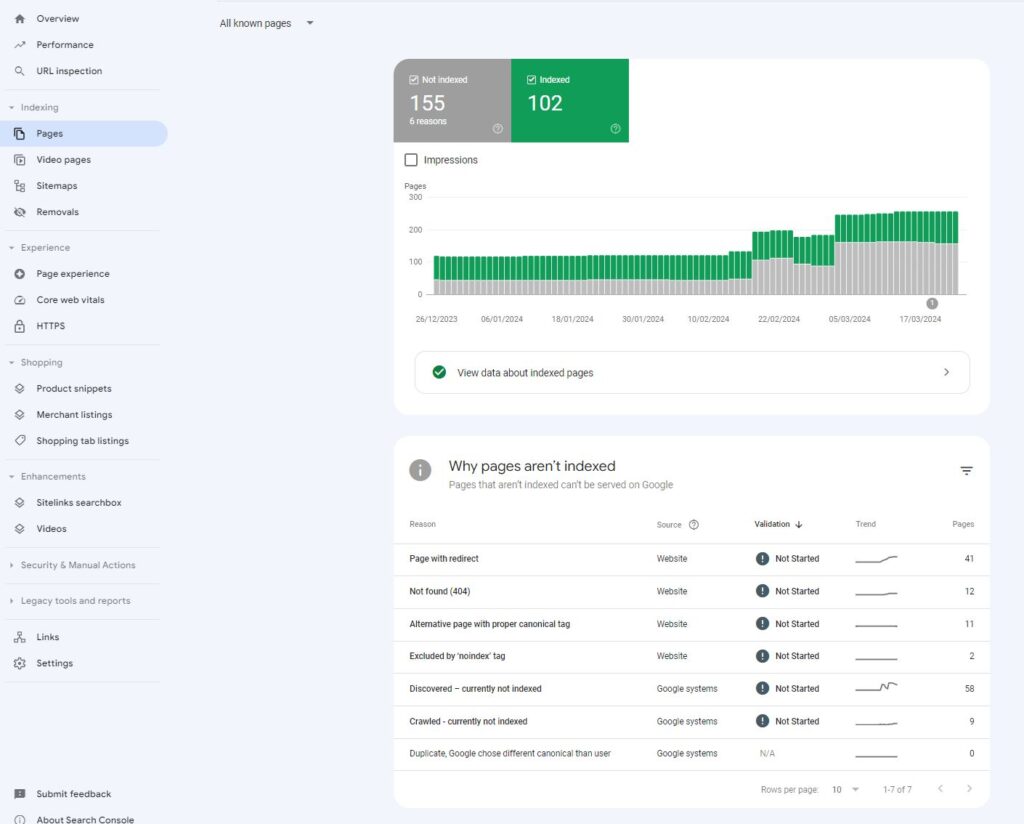Go to previous page of results
This screenshot has width=1024, height=824.
click(940, 789)
